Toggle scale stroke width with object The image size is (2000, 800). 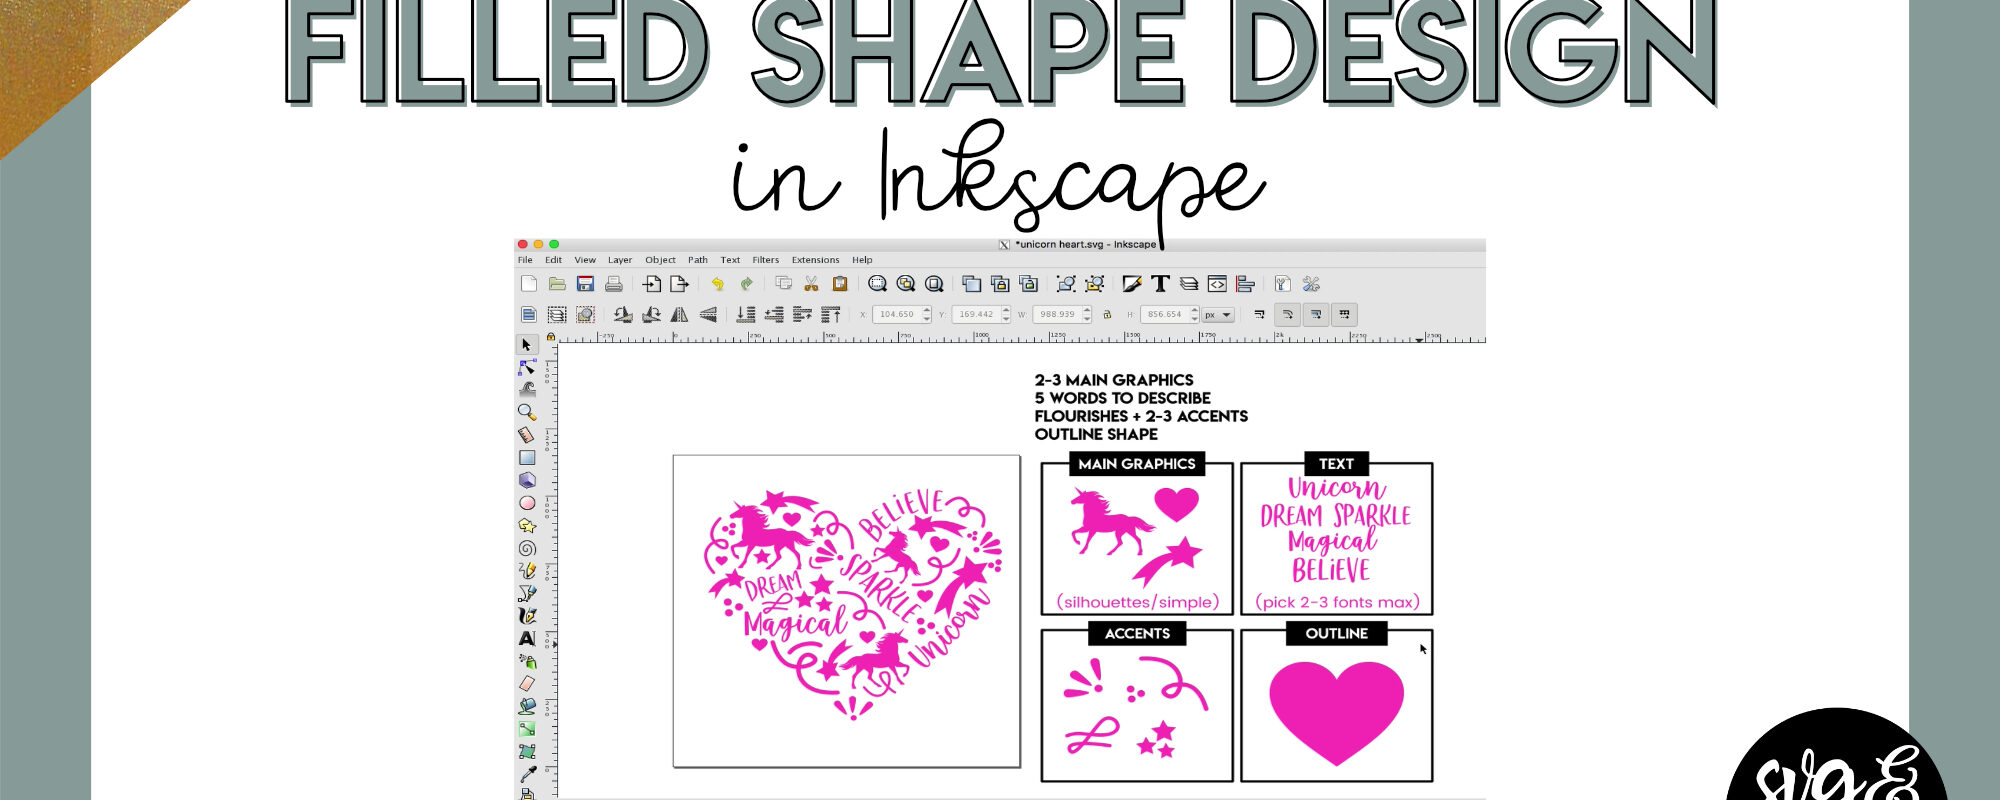1259,314
